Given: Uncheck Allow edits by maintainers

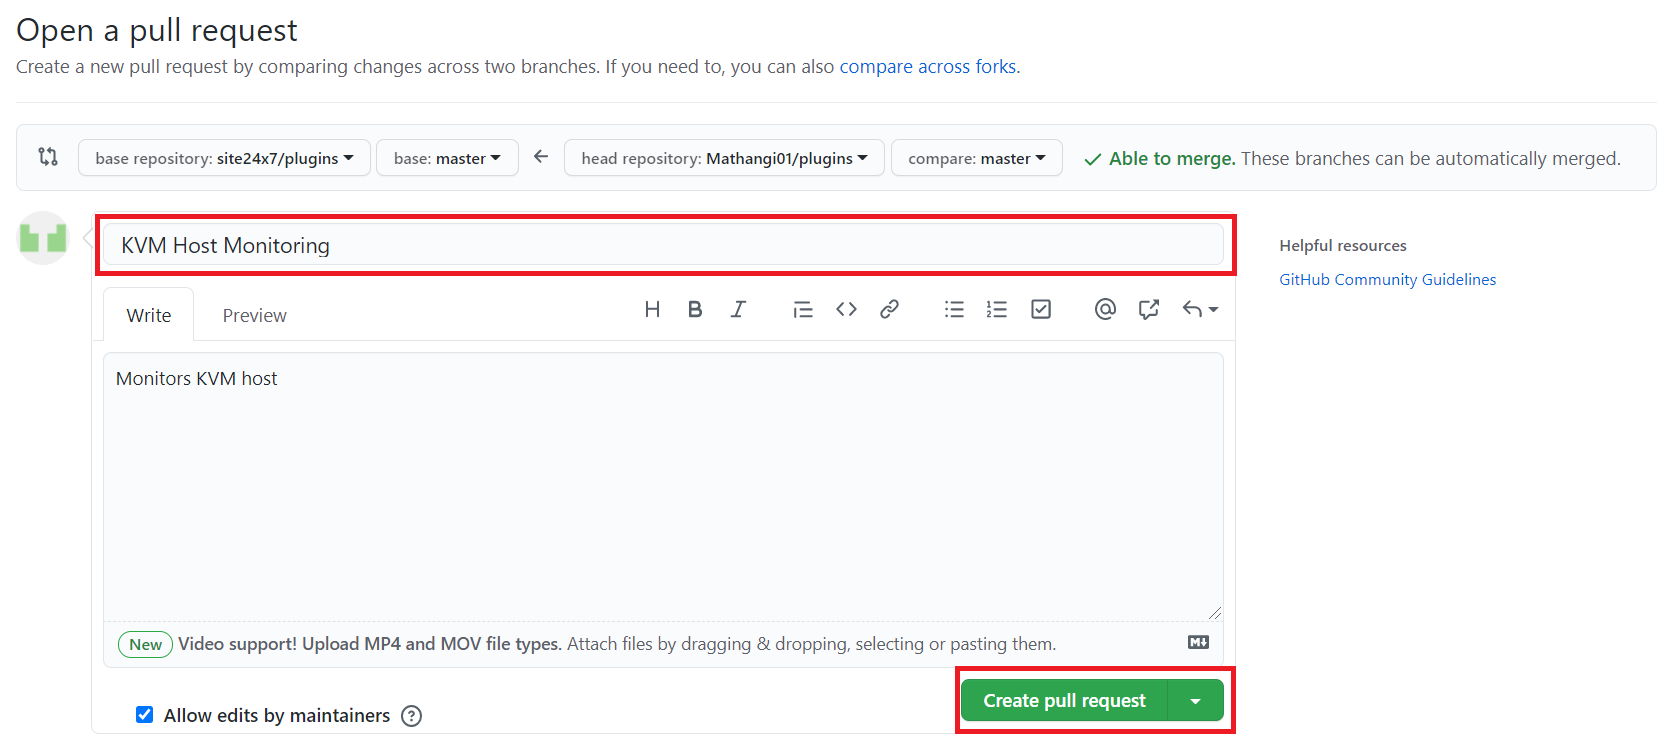Looking at the screenshot, I should tap(145, 715).
